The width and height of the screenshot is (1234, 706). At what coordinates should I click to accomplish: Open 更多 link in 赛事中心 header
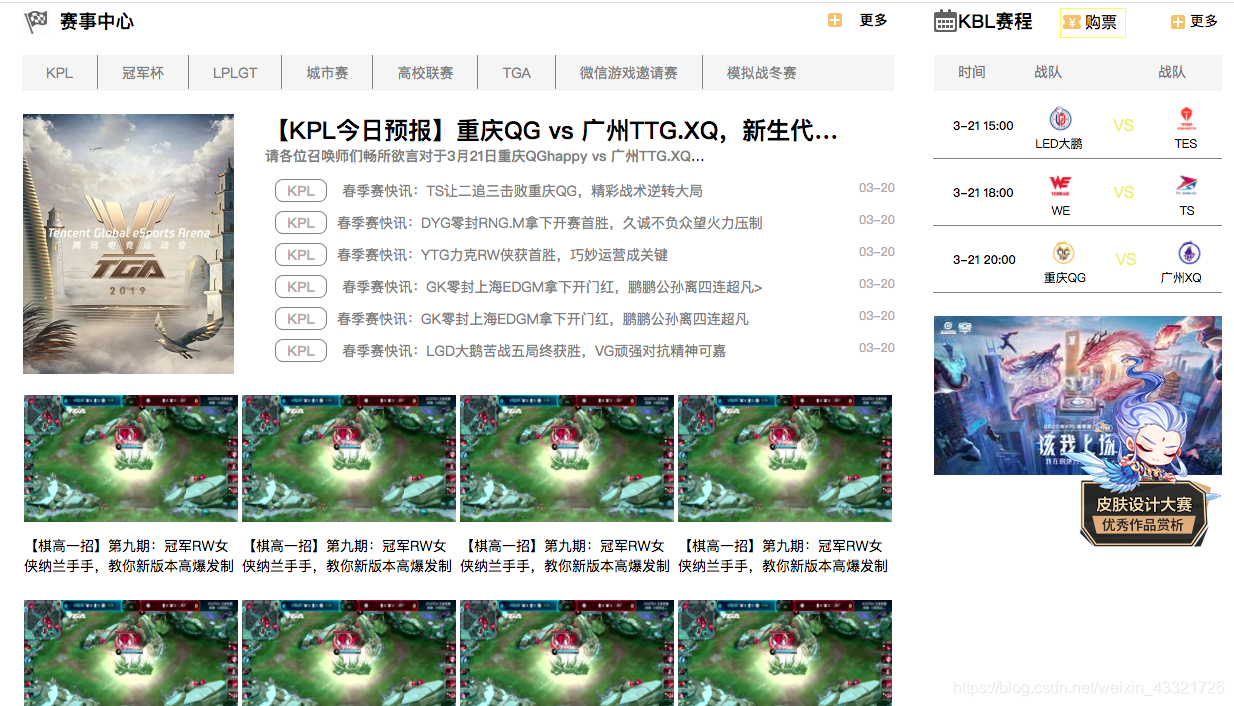[873, 20]
